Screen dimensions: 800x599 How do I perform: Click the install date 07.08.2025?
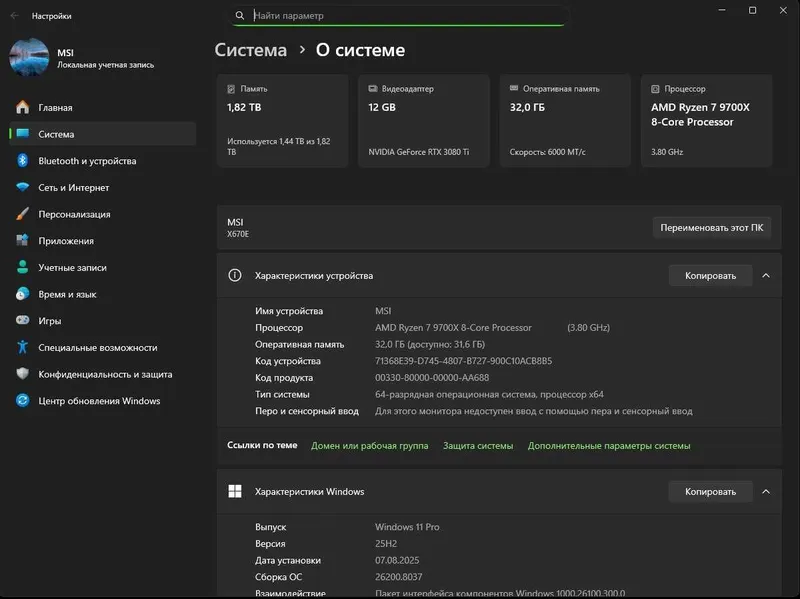click(397, 560)
